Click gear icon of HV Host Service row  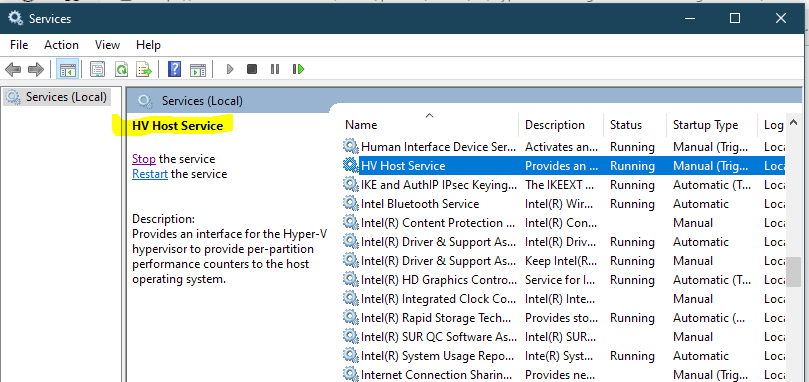click(350, 165)
